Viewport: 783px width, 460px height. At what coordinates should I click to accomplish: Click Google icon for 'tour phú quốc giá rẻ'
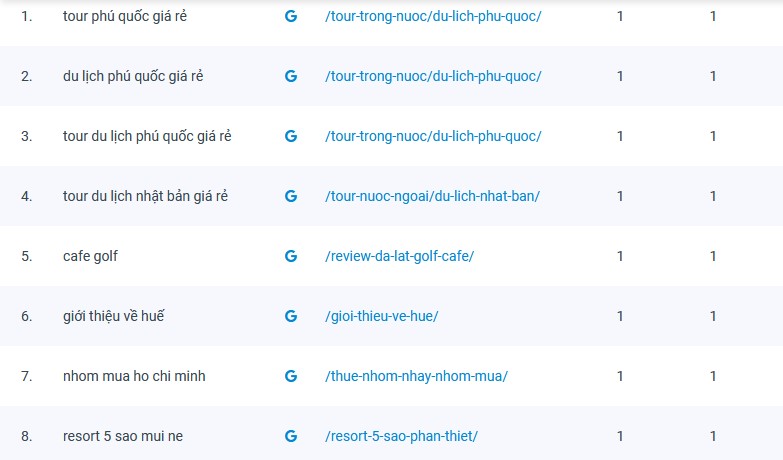coord(291,16)
